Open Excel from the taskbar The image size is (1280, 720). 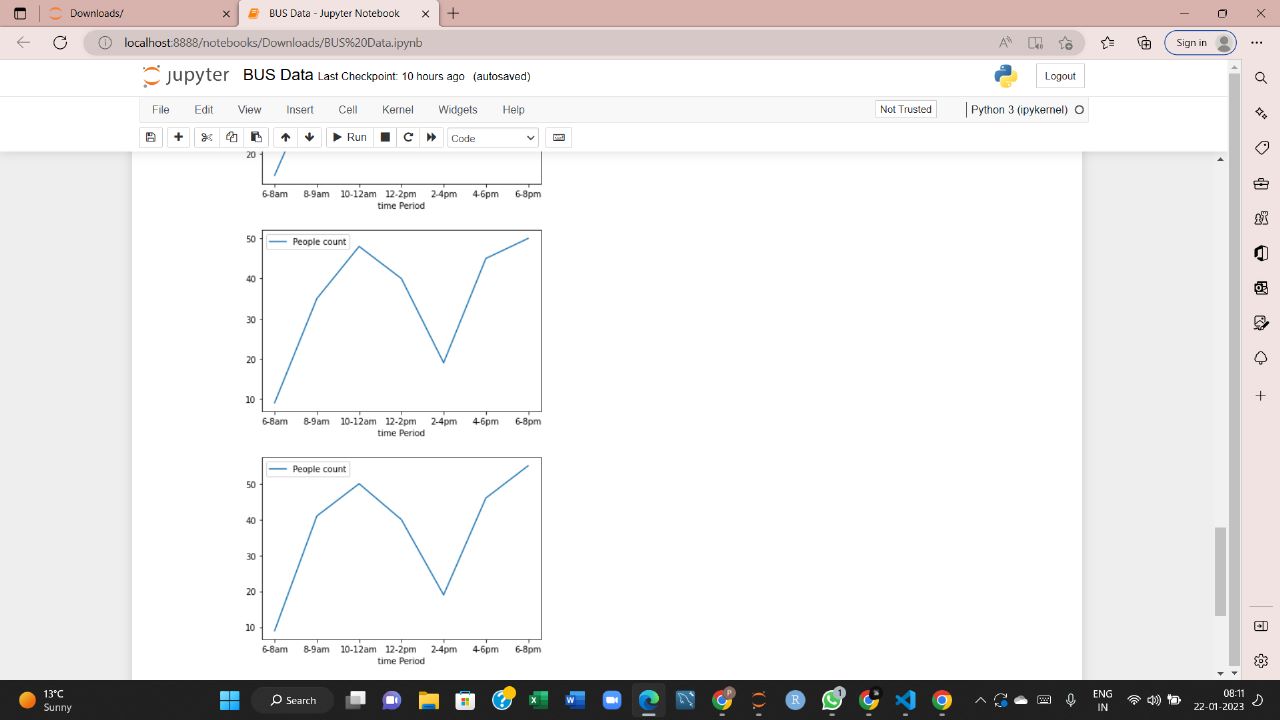(x=539, y=700)
